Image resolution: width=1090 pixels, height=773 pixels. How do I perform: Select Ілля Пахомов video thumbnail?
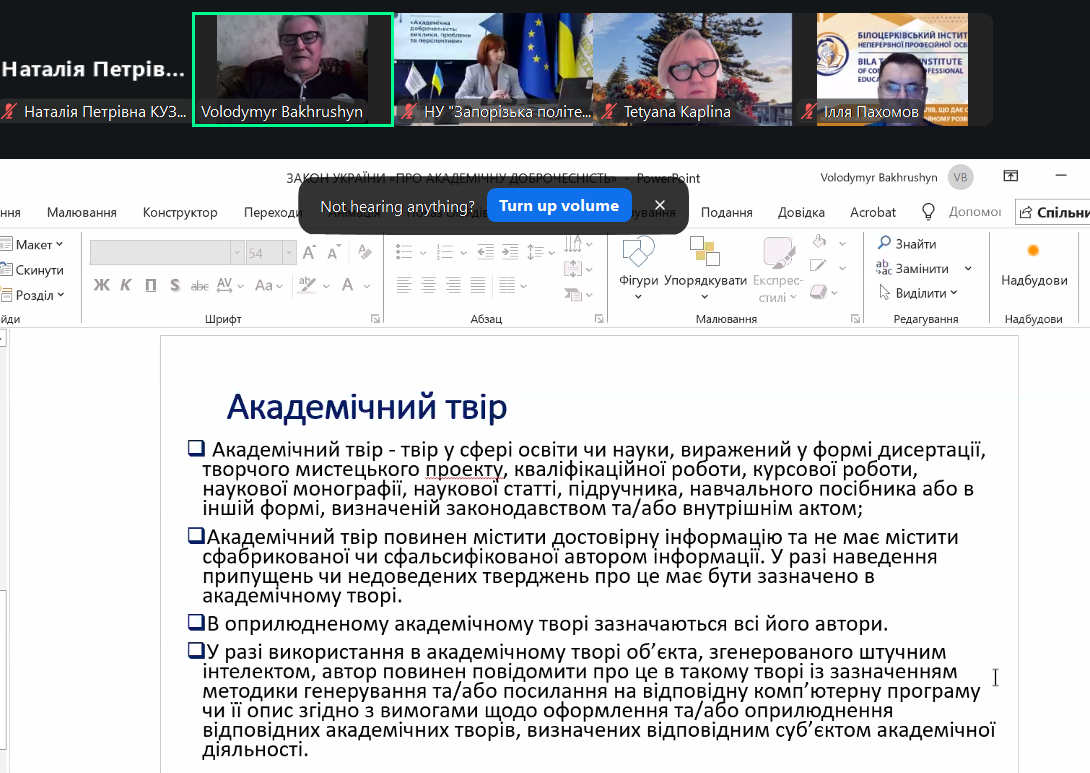pos(893,70)
